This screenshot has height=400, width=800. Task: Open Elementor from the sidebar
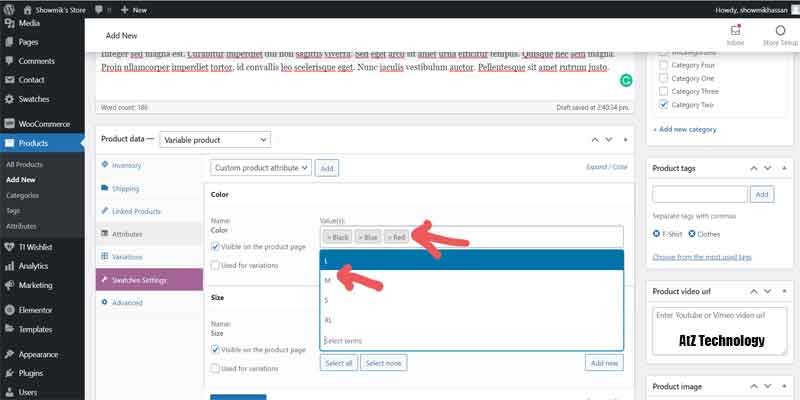click(x=10, y=310)
